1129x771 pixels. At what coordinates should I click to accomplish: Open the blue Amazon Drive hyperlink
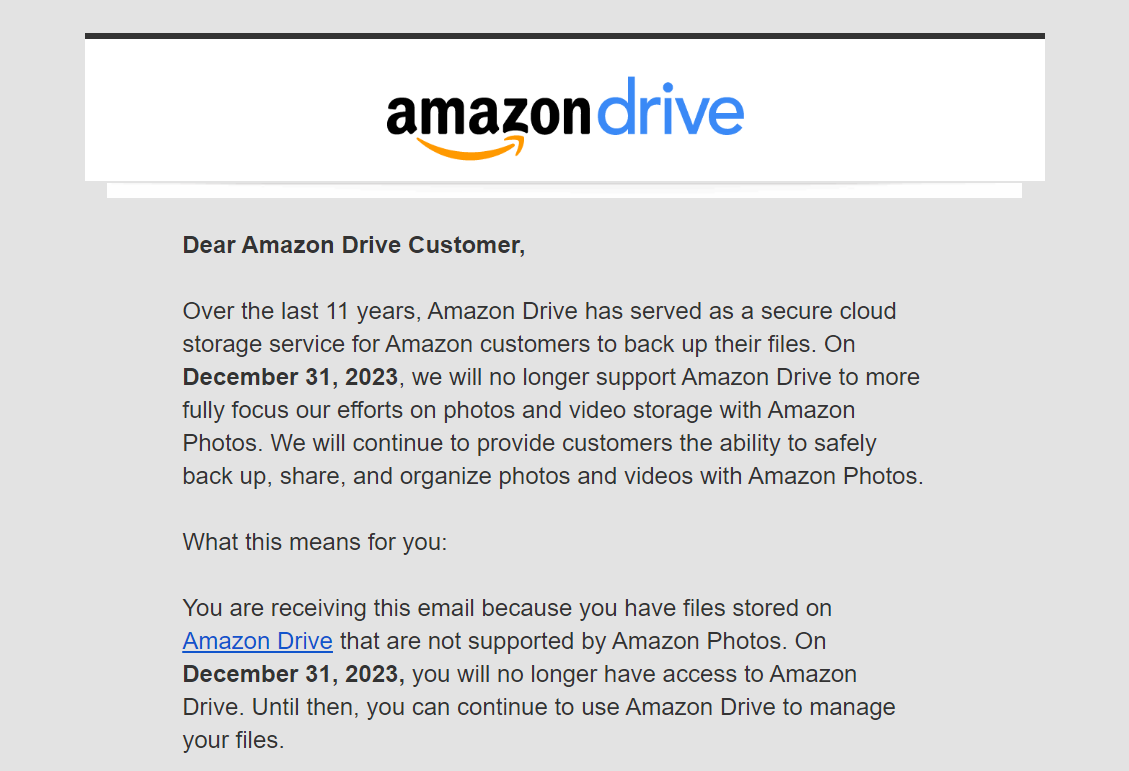(x=258, y=641)
